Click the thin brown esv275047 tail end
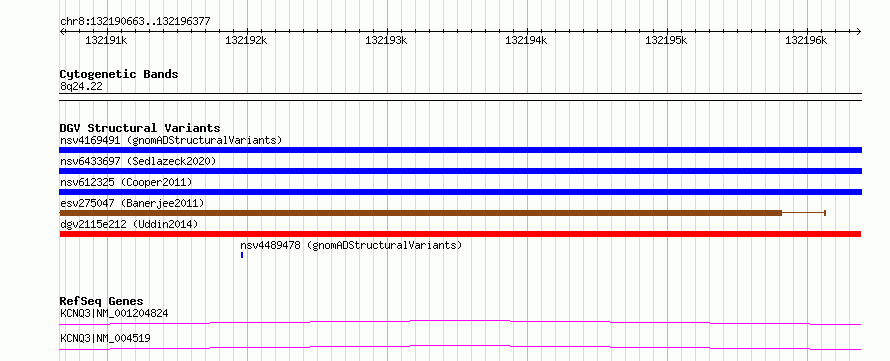This screenshot has height=361, width=890. pos(825,213)
